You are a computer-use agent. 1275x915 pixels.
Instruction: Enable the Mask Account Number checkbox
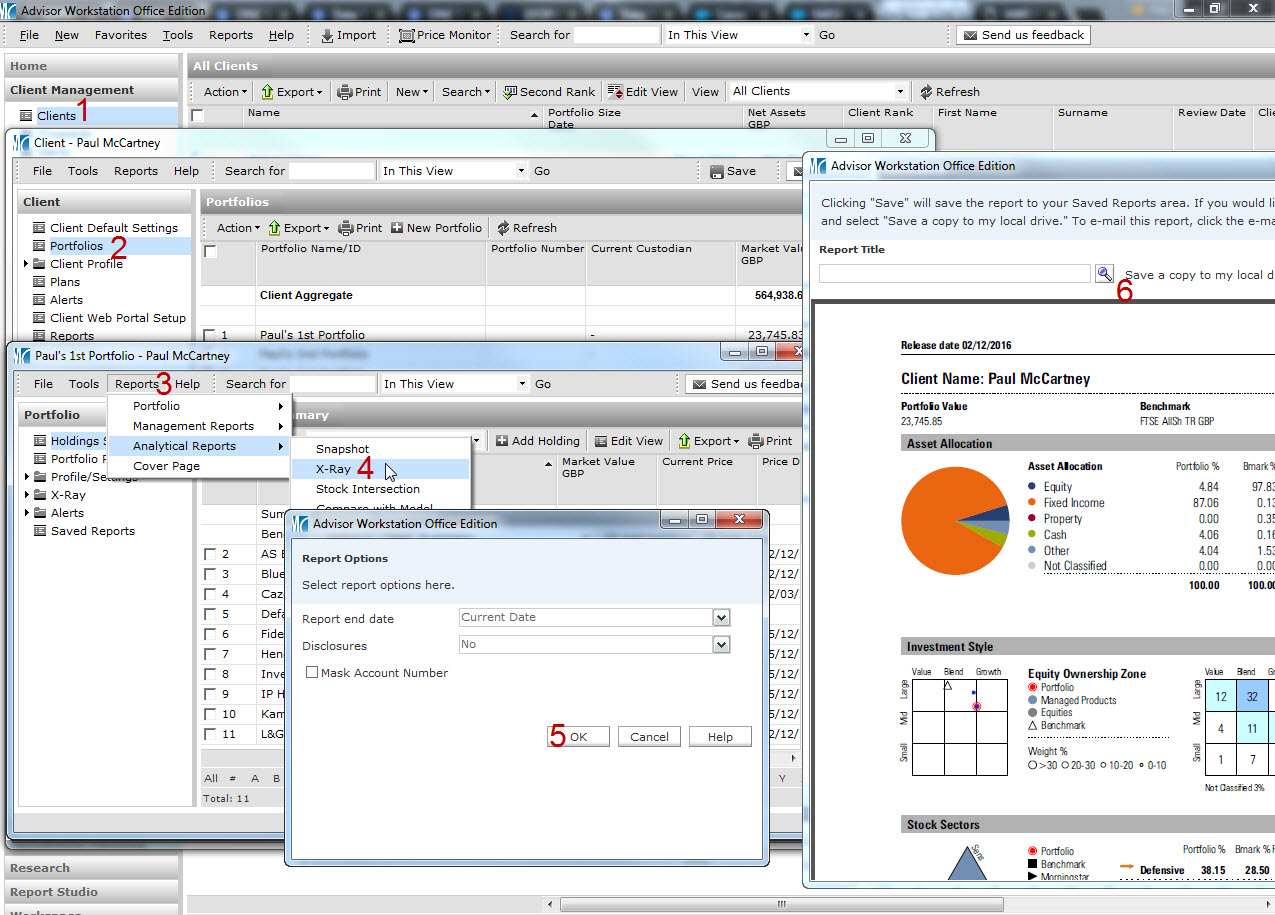[312, 673]
